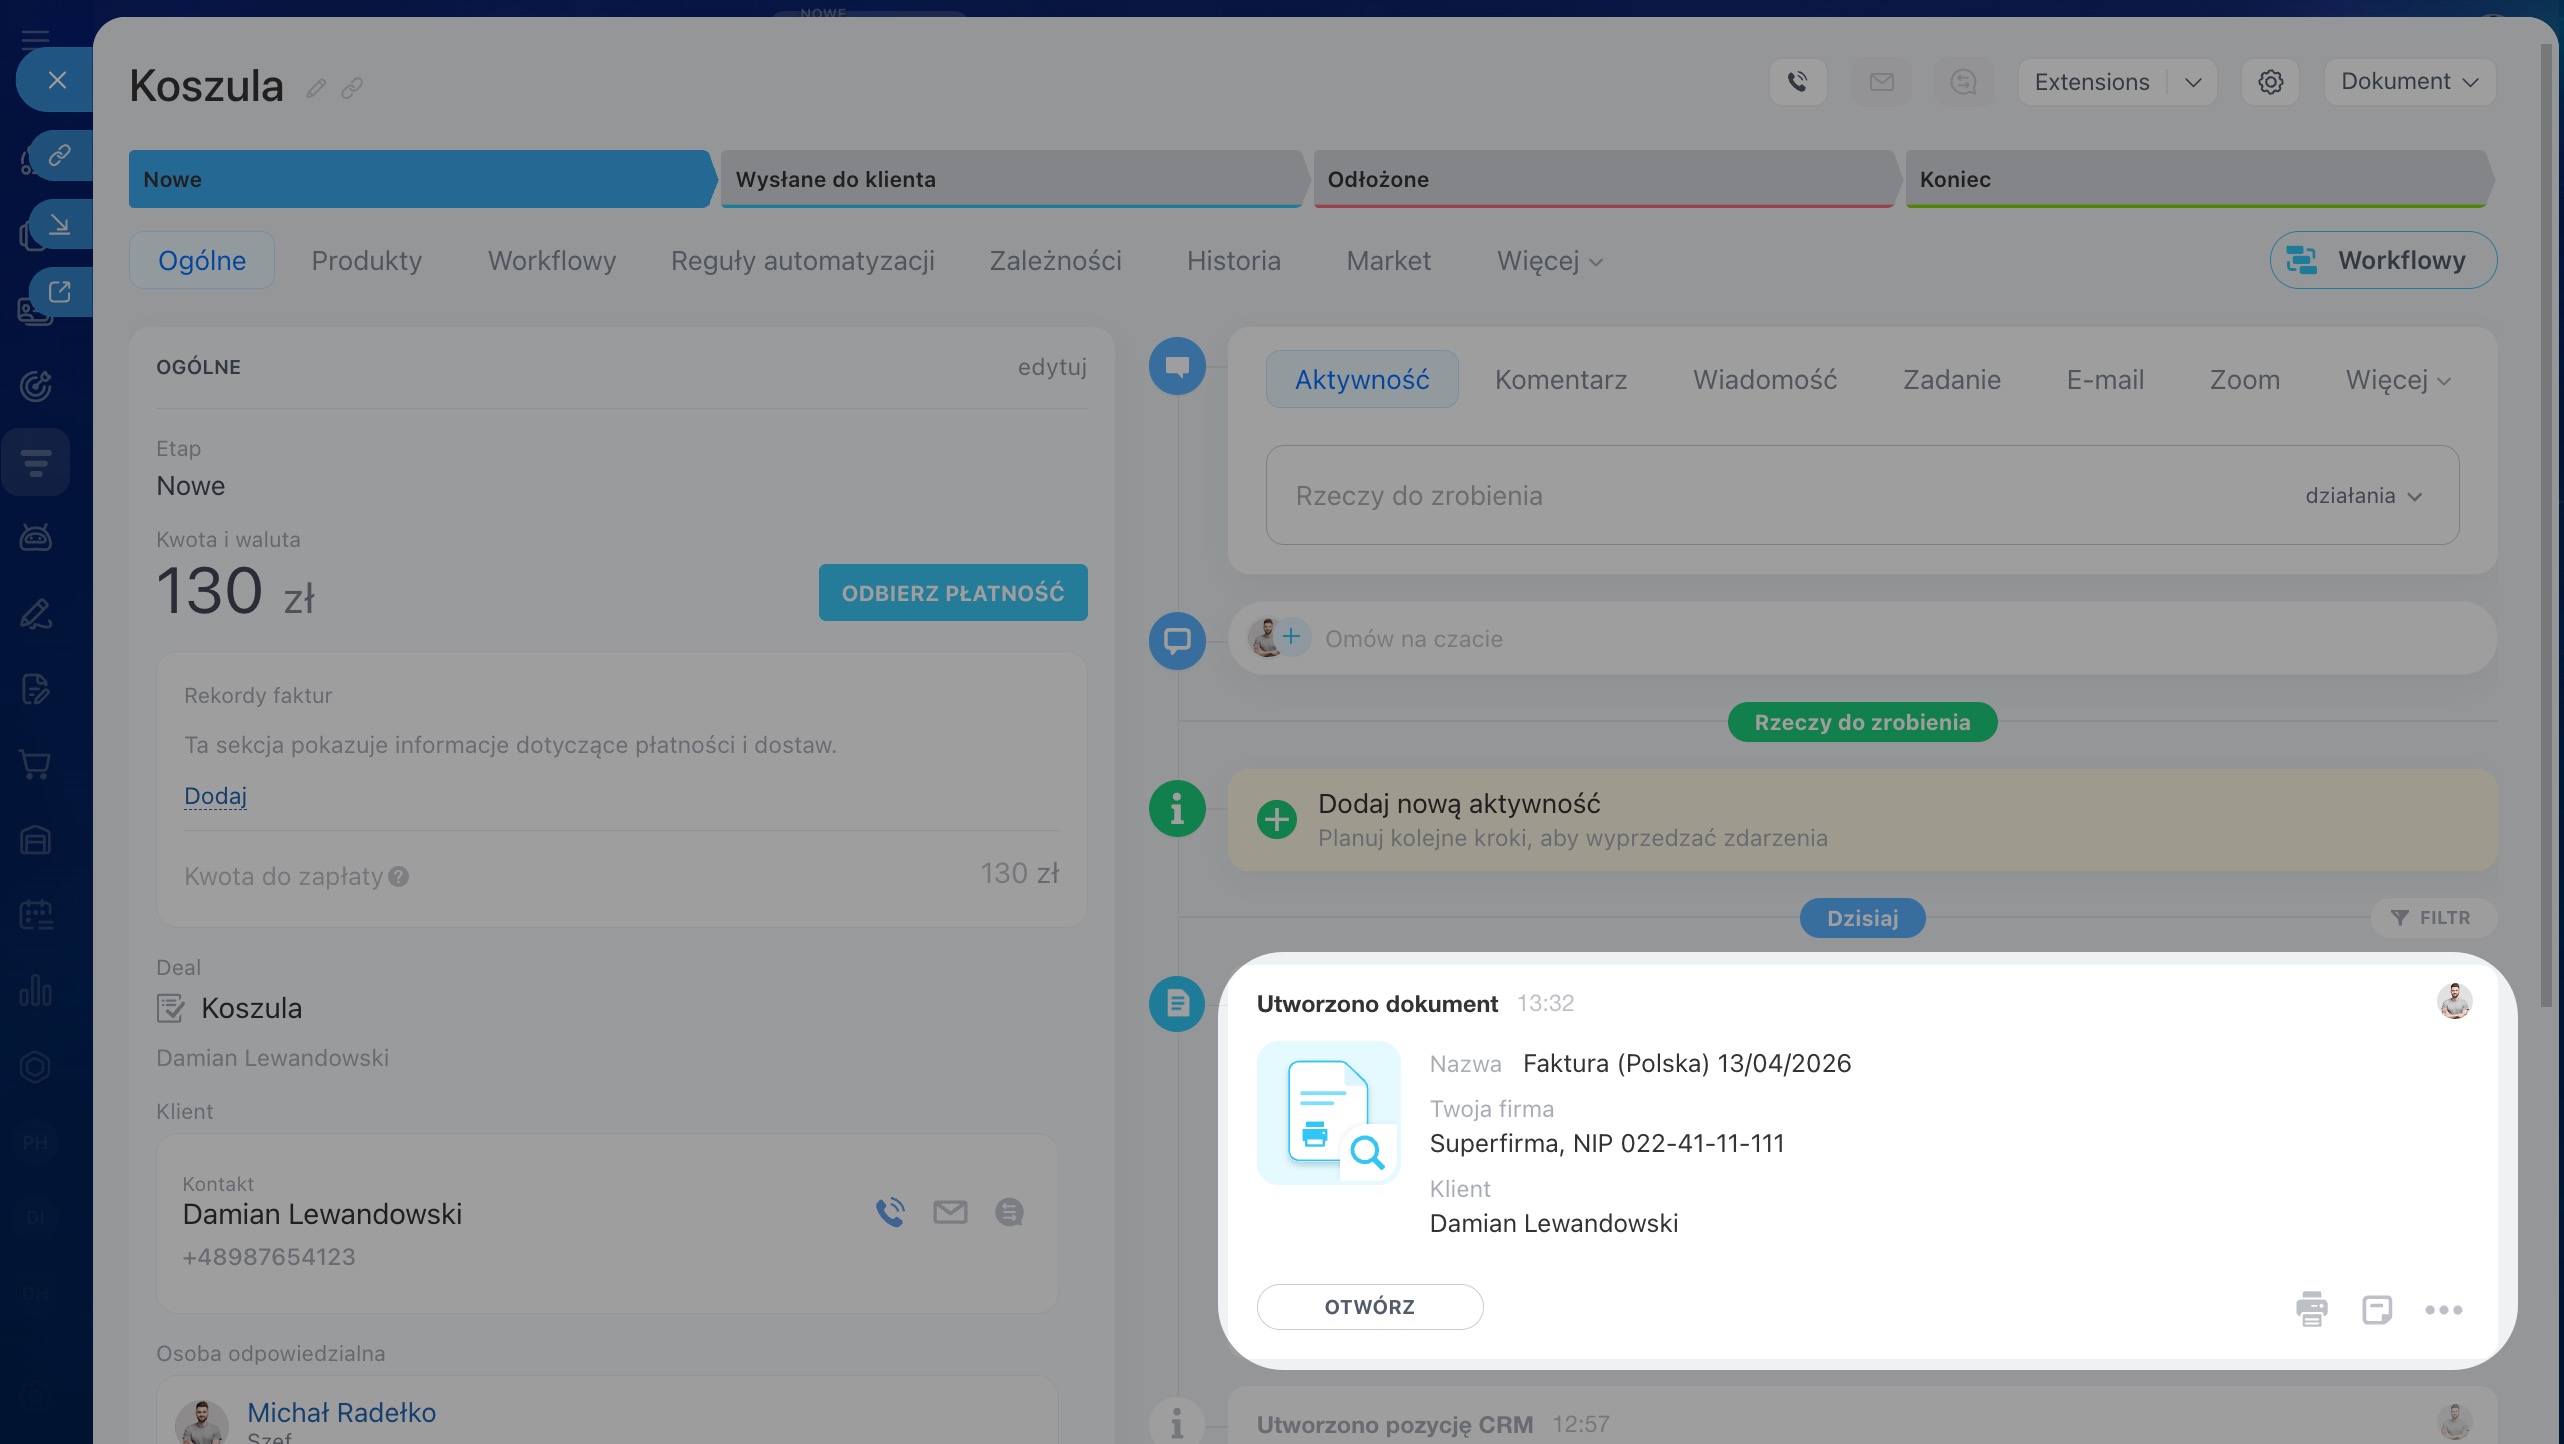This screenshot has height=1444, width=2564.
Task: Switch to the Produkty tab
Action: 366,261
